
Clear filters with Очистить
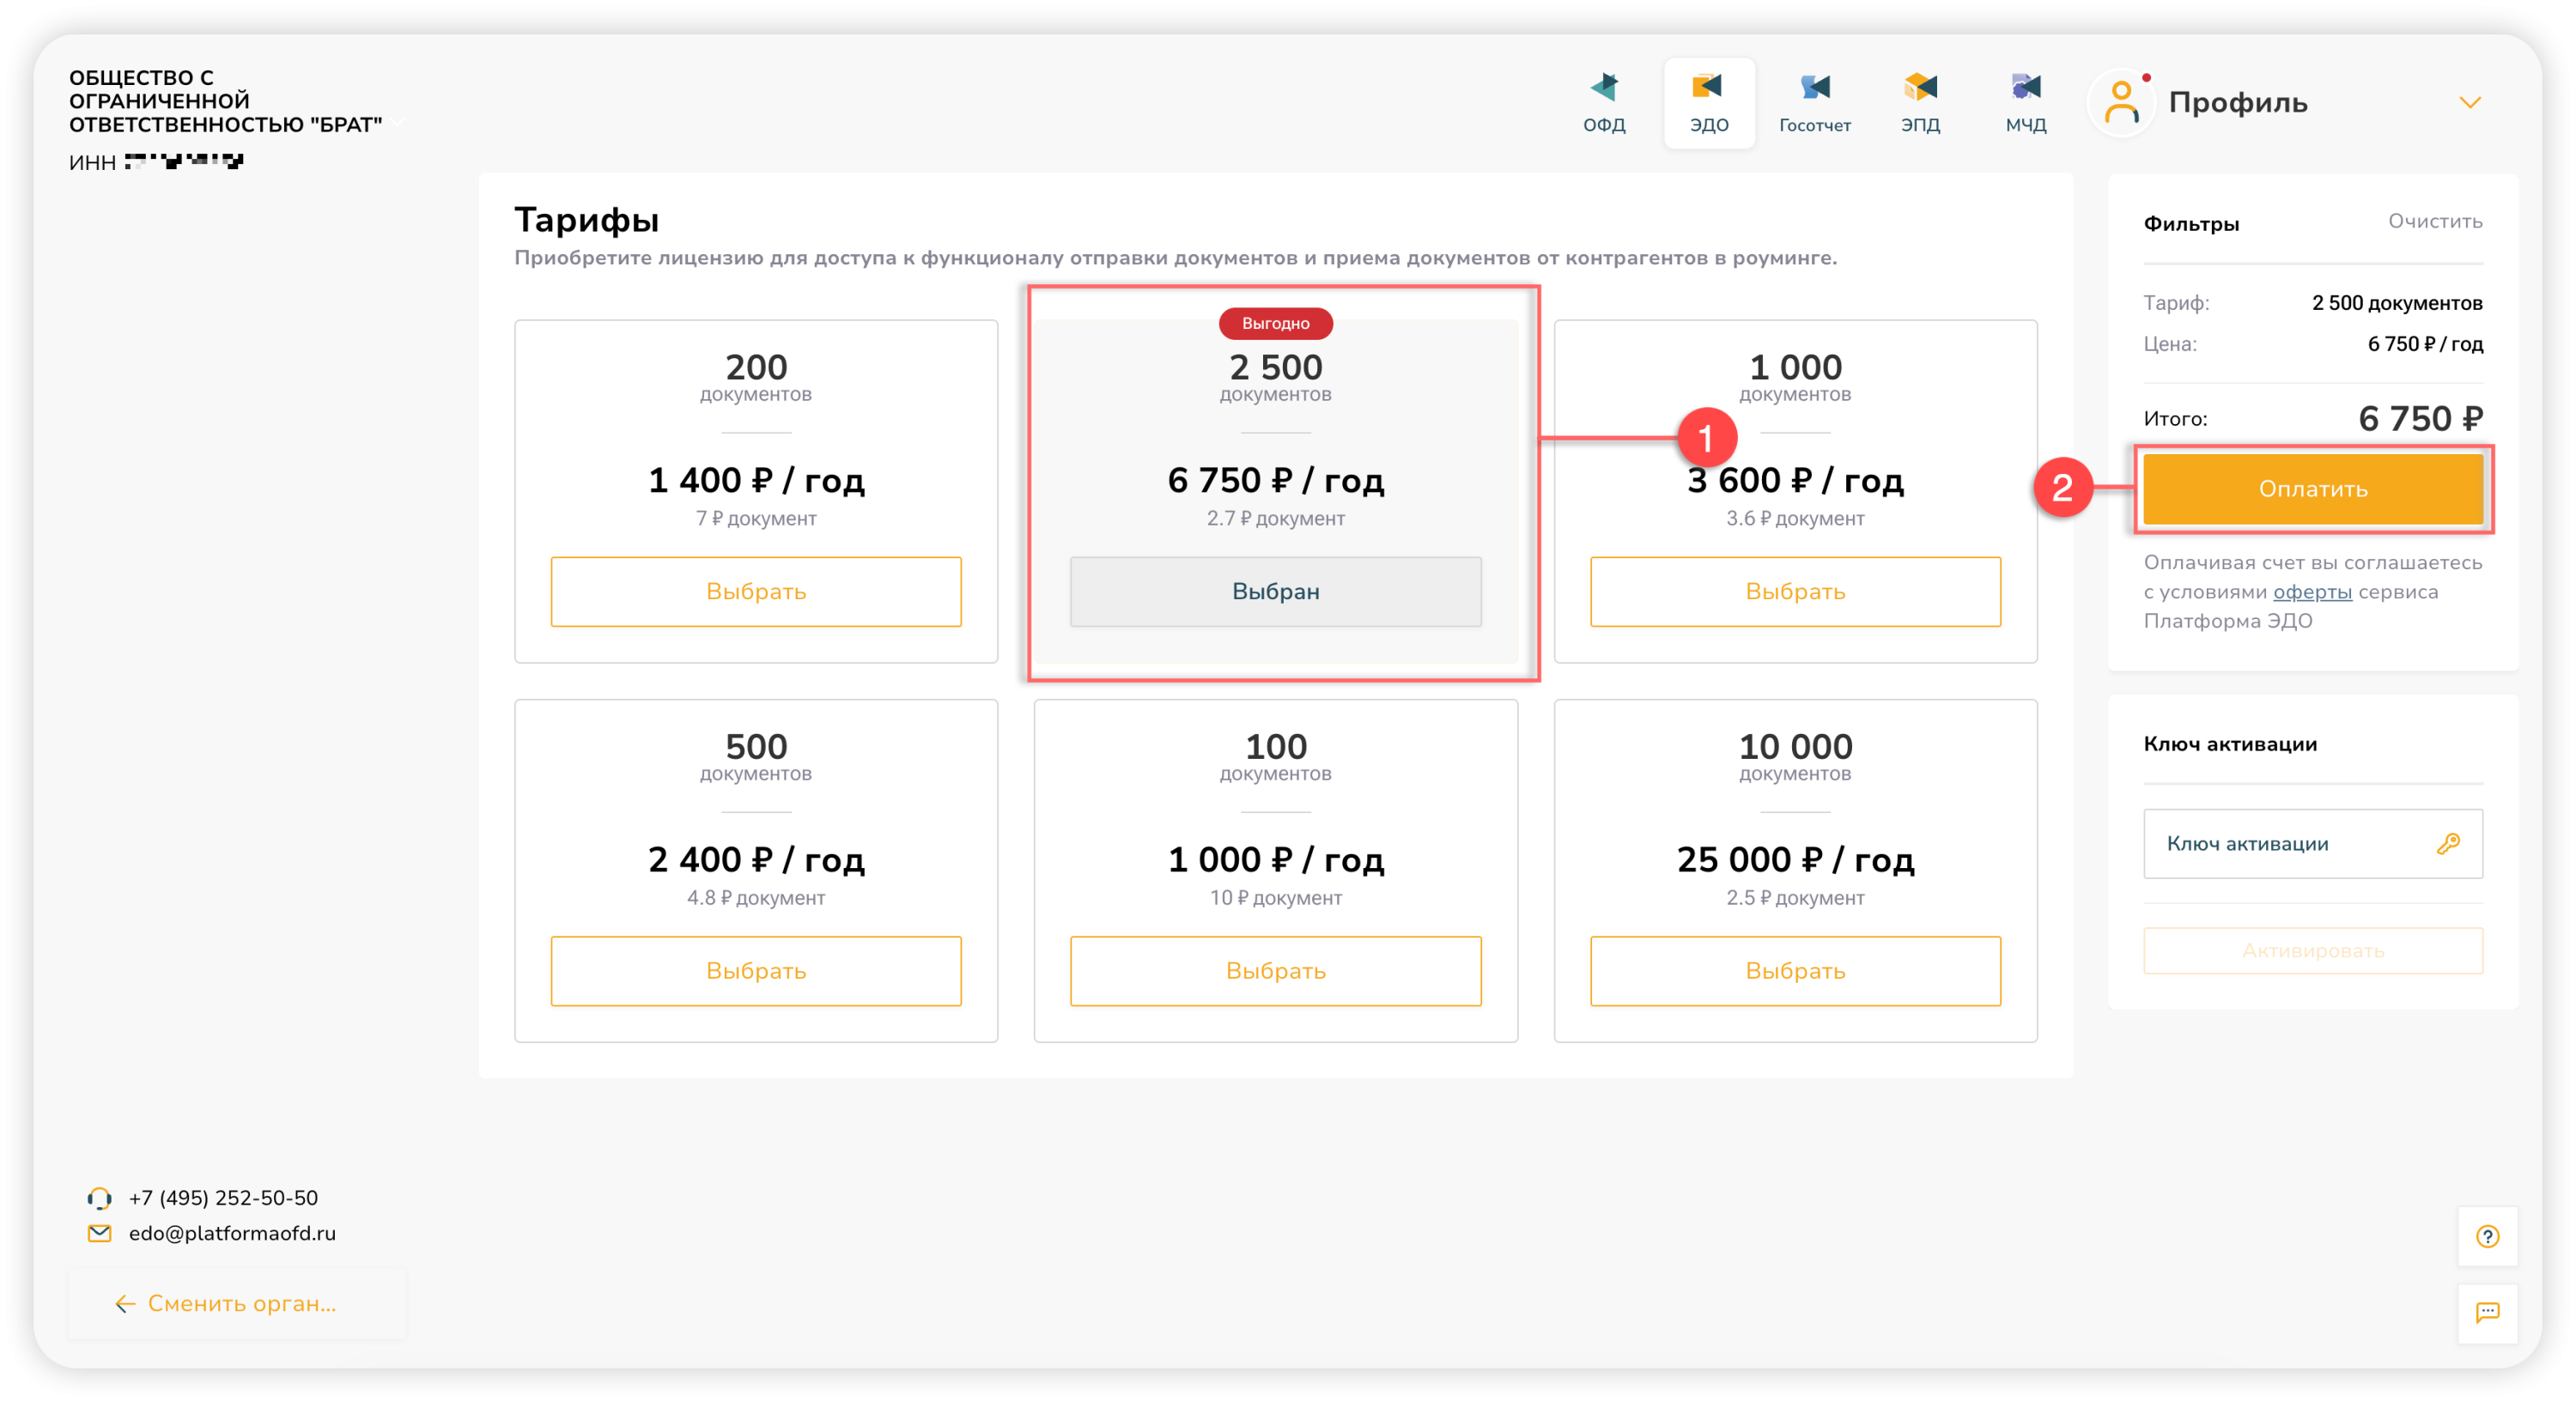pyautogui.click(x=2434, y=221)
